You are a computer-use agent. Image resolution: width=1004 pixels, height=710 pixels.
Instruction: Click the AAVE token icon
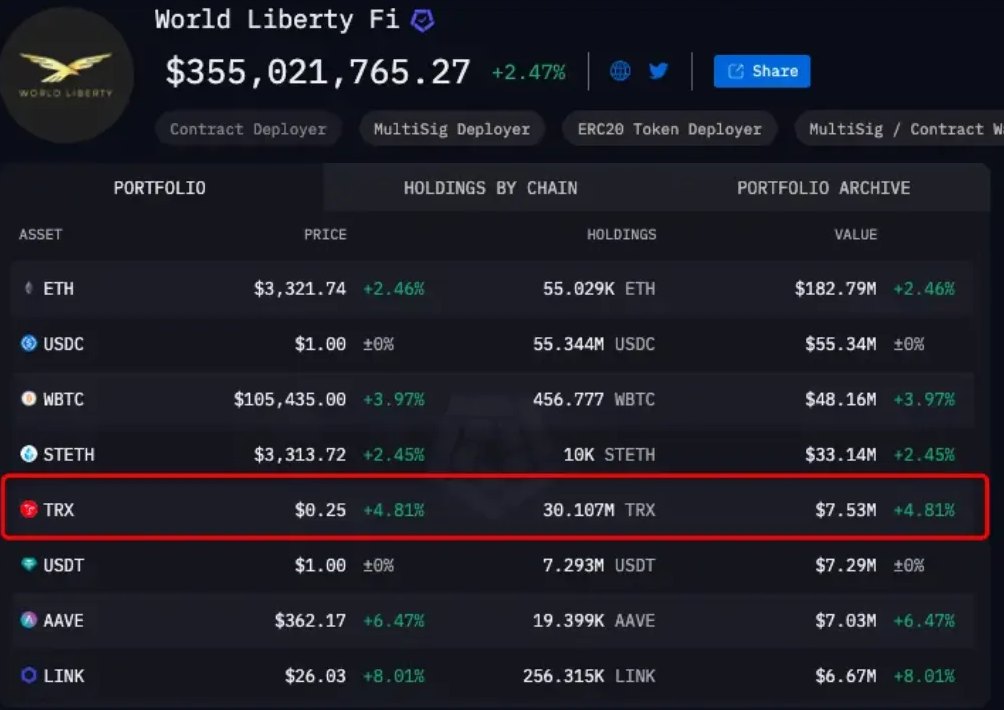[29, 620]
